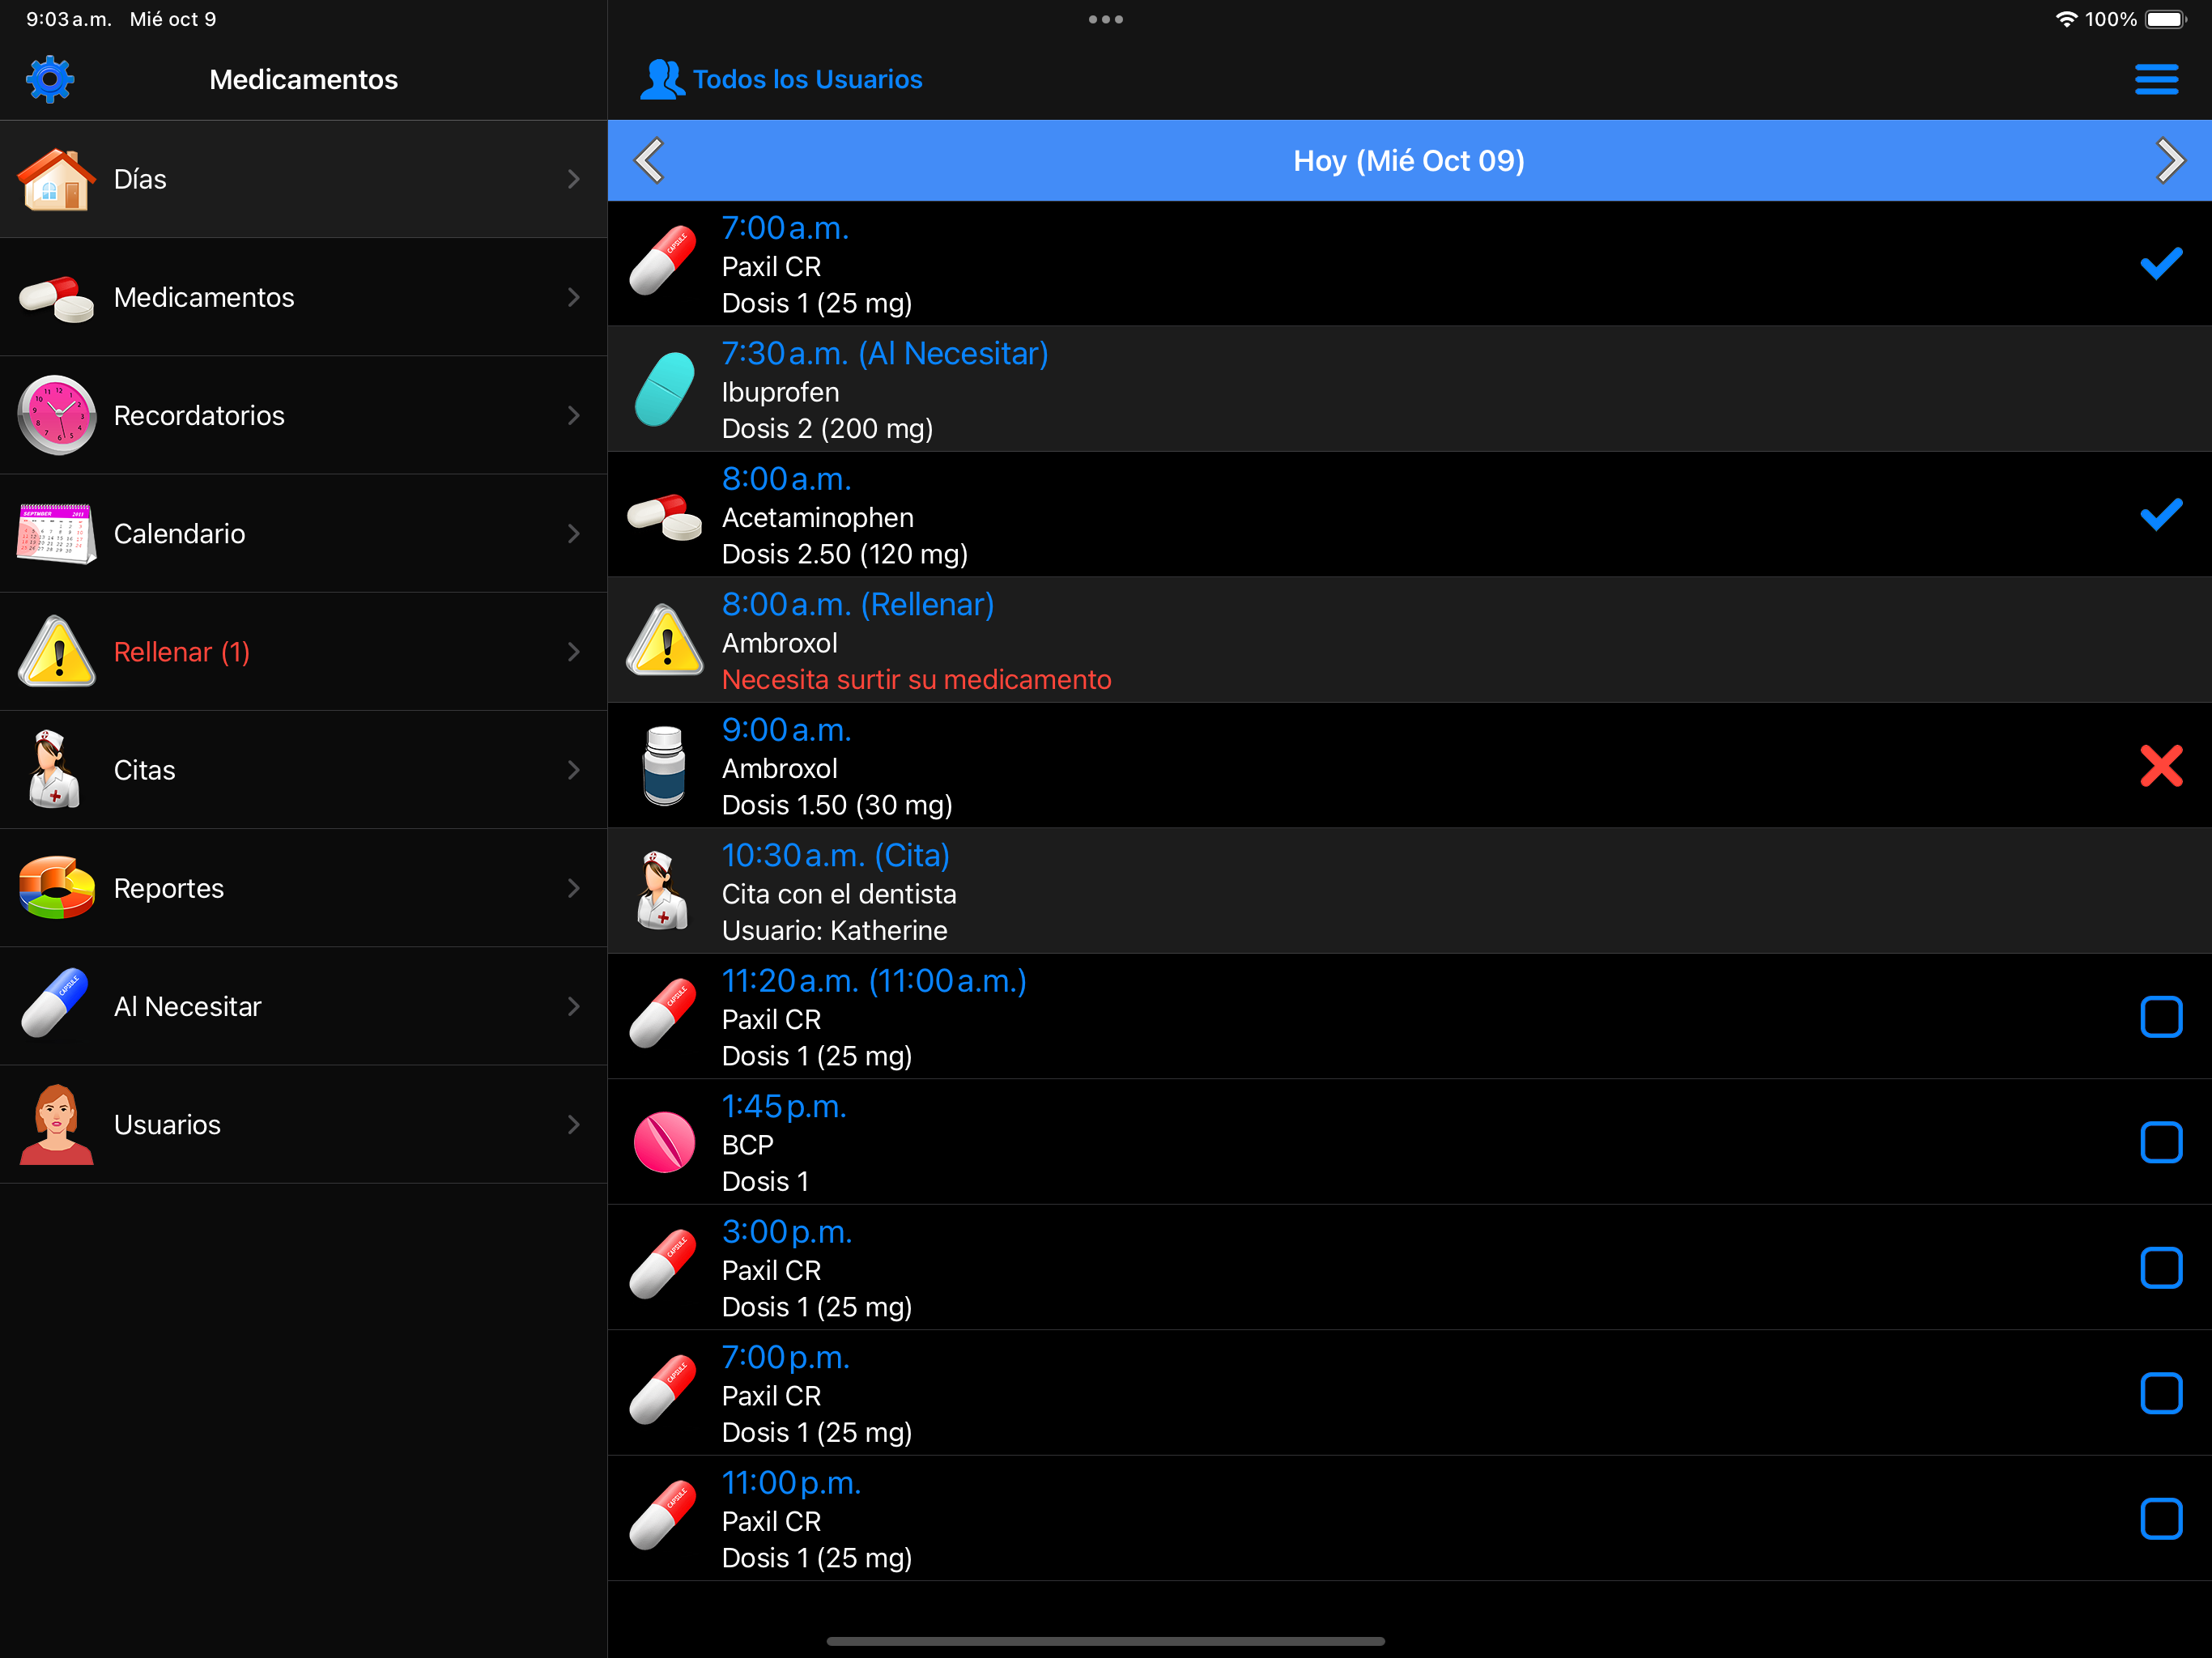Viewport: 2212px width, 1658px height.
Task: Tap the 'Usuario: Katherine' text
Action: point(834,930)
